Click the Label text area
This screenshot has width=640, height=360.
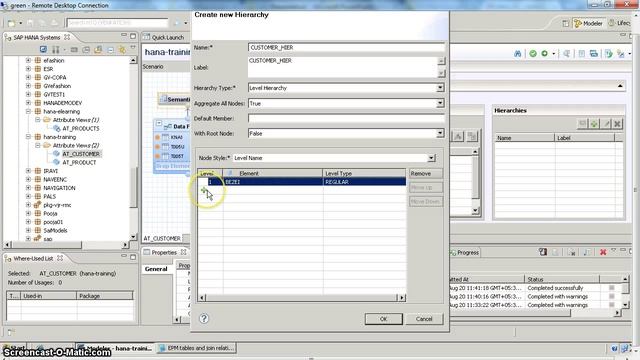click(x=343, y=67)
